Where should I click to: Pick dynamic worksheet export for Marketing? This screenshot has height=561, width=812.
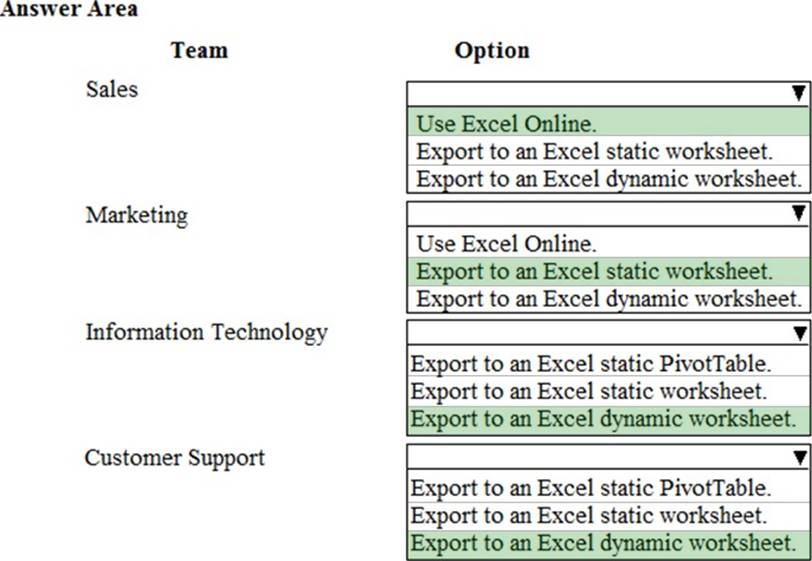[x=608, y=299]
